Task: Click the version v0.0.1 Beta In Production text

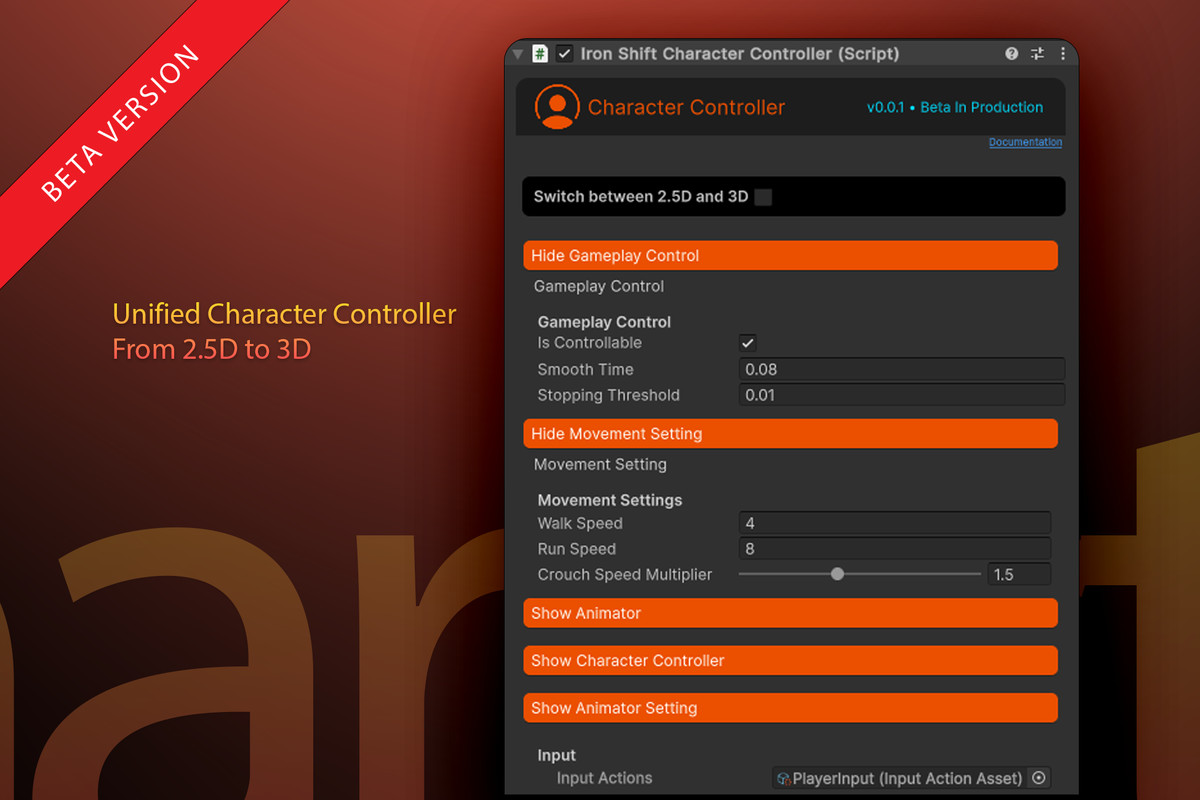Action: point(954,107)
